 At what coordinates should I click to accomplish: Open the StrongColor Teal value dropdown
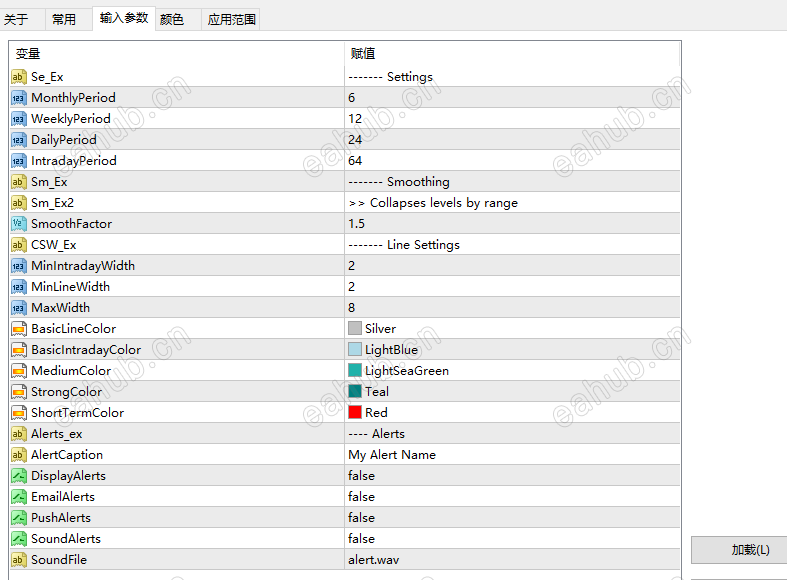click(376, 392)
